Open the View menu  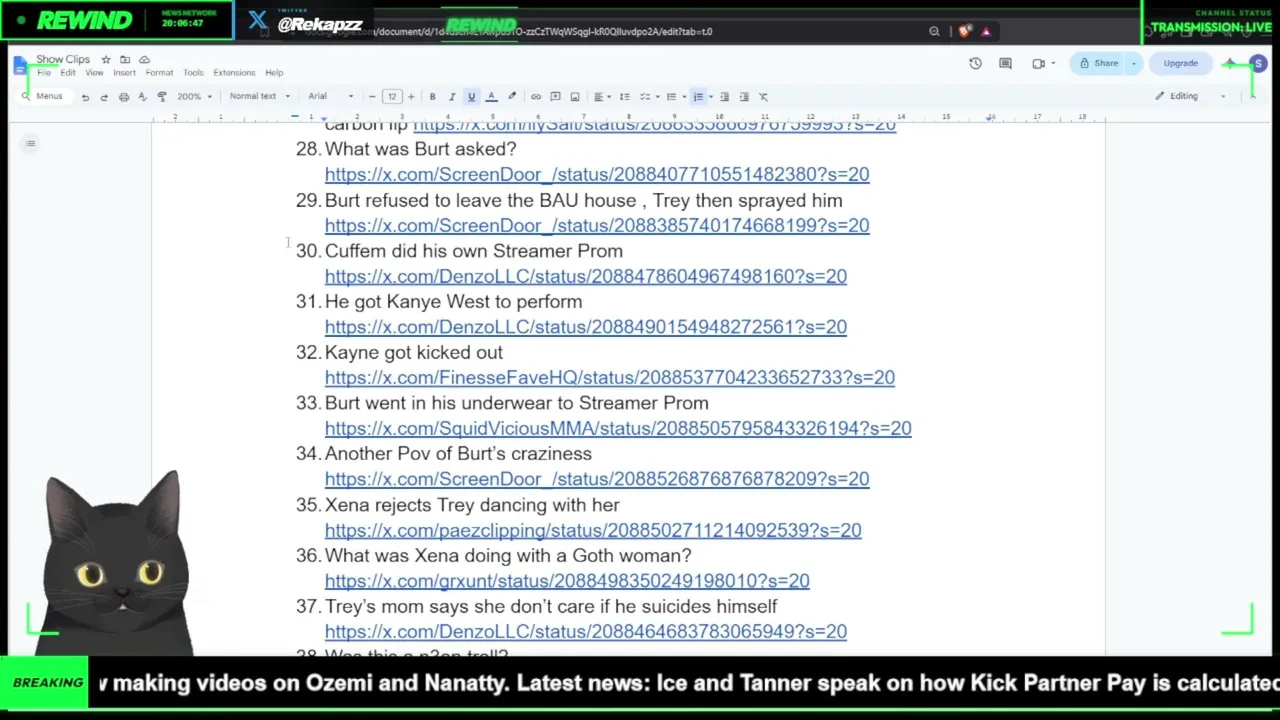94,73
